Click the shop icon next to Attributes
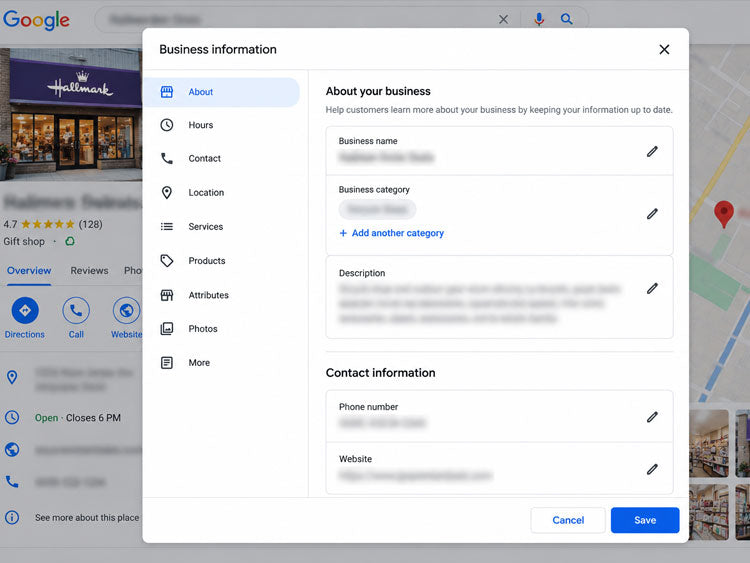Screen dimensions: 750x563 (166, 295)
